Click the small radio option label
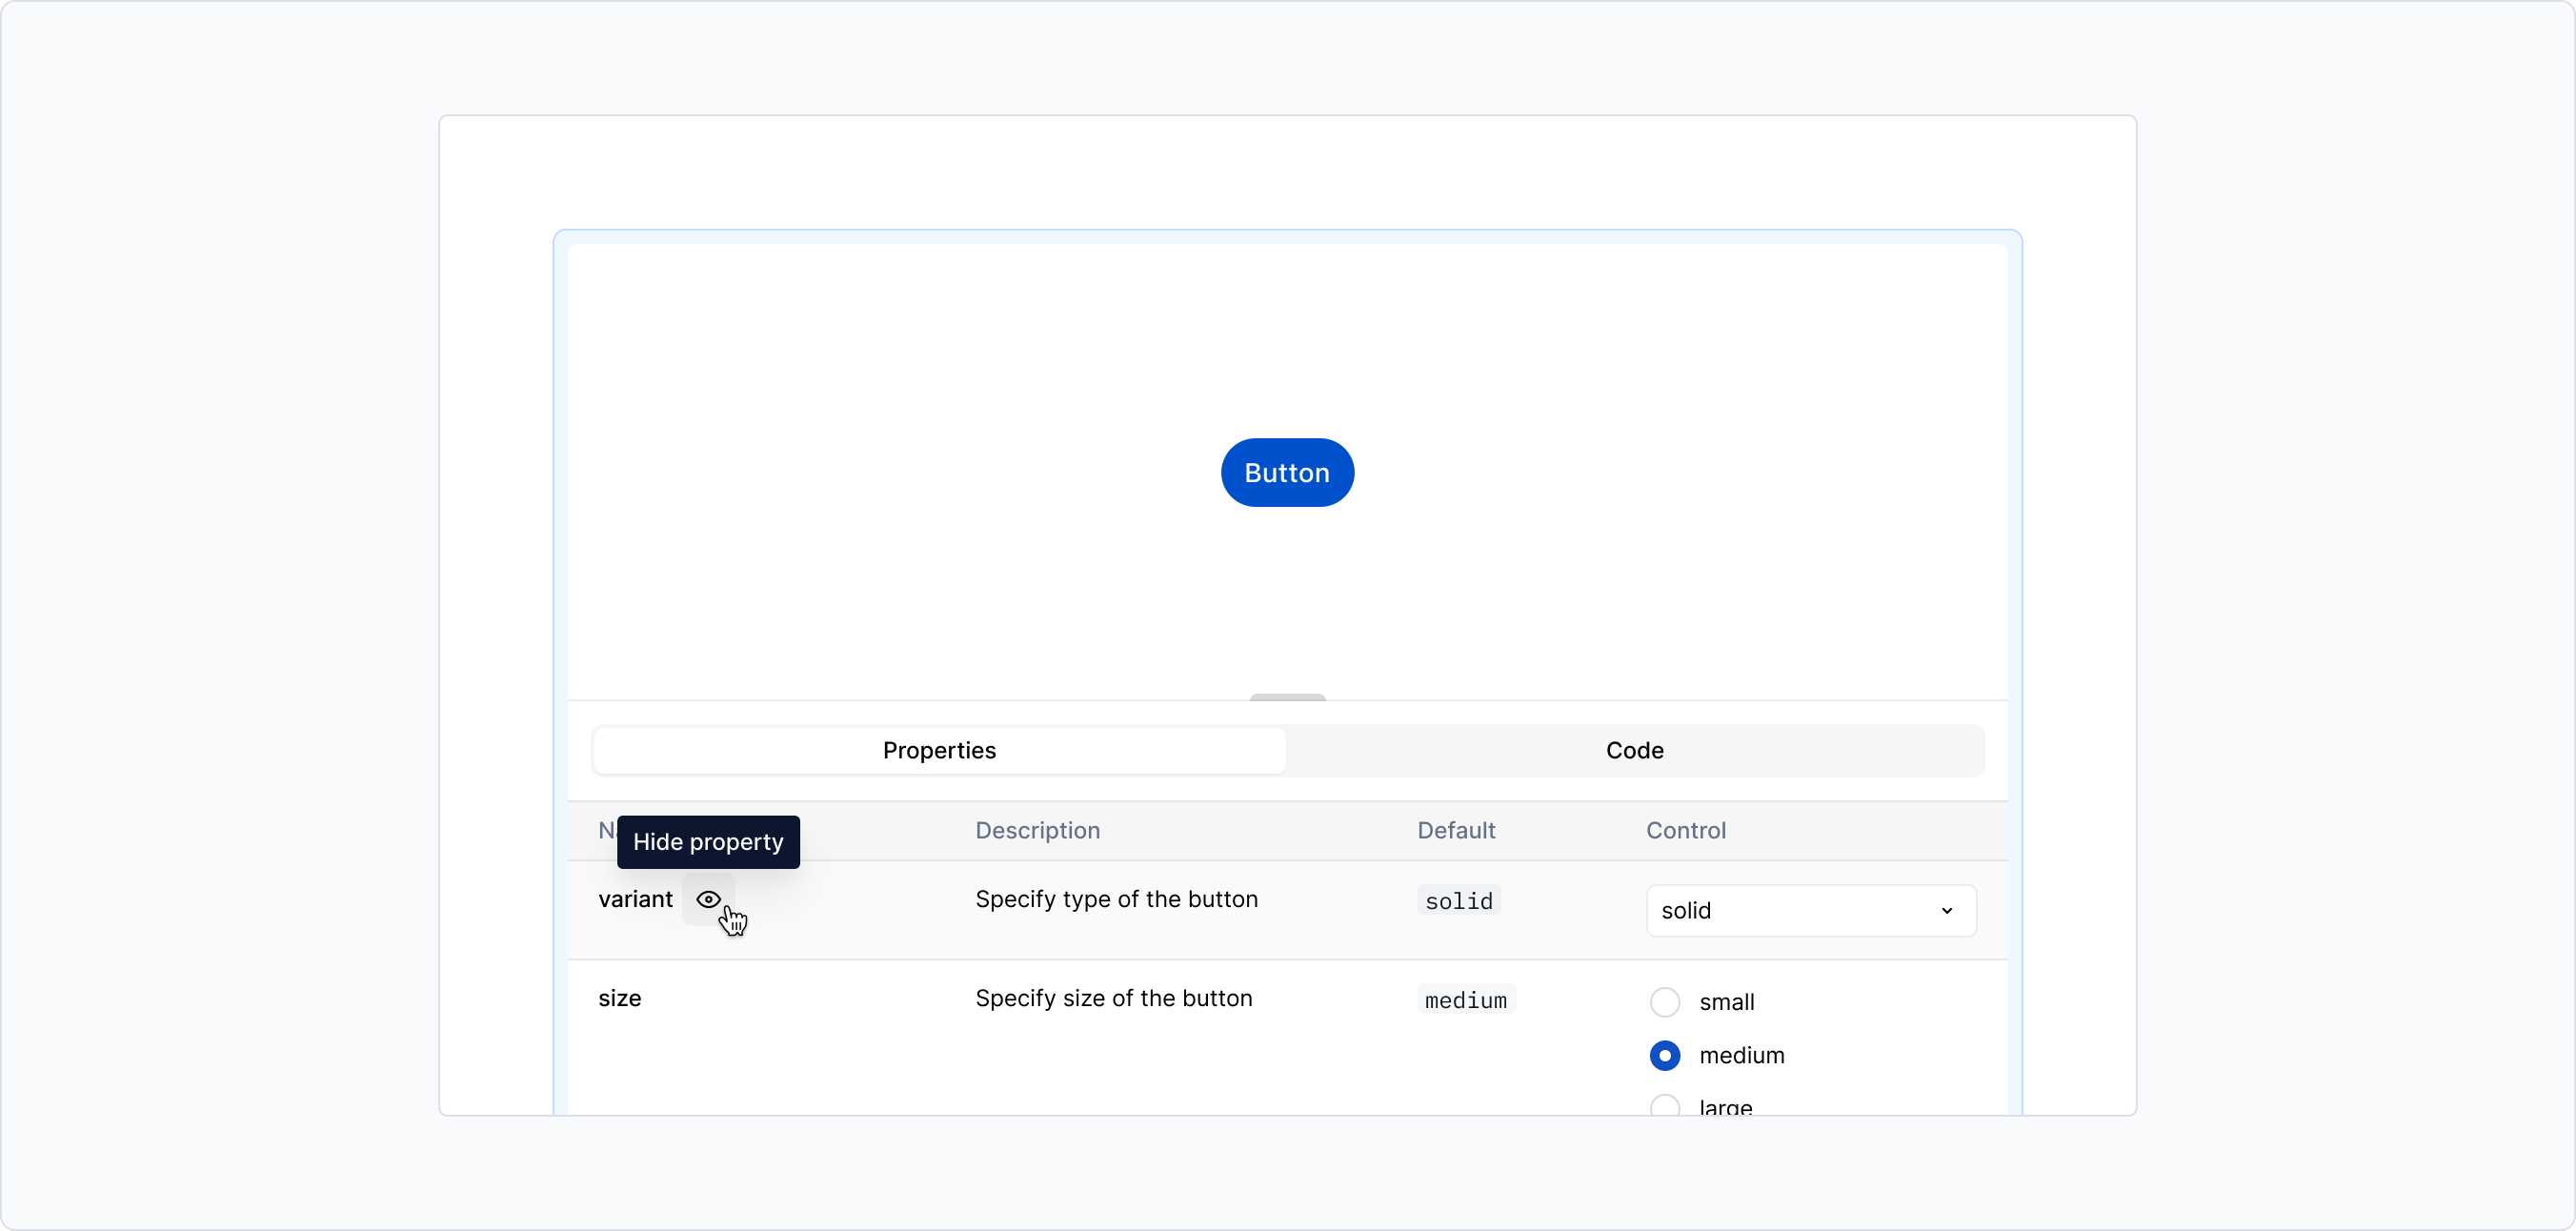Image resolution: width=2576 pixels, height=1231 pixels. (x=1727, y=1002)
